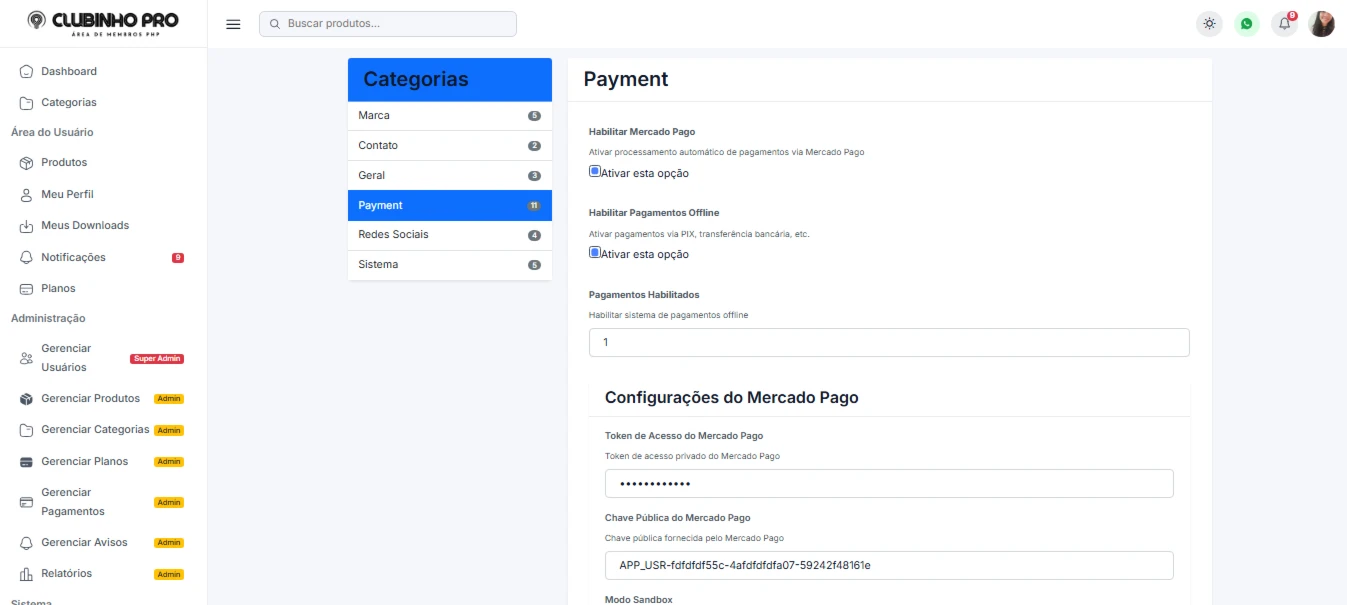Open Meus Downloads page

(x=85, y=225)
